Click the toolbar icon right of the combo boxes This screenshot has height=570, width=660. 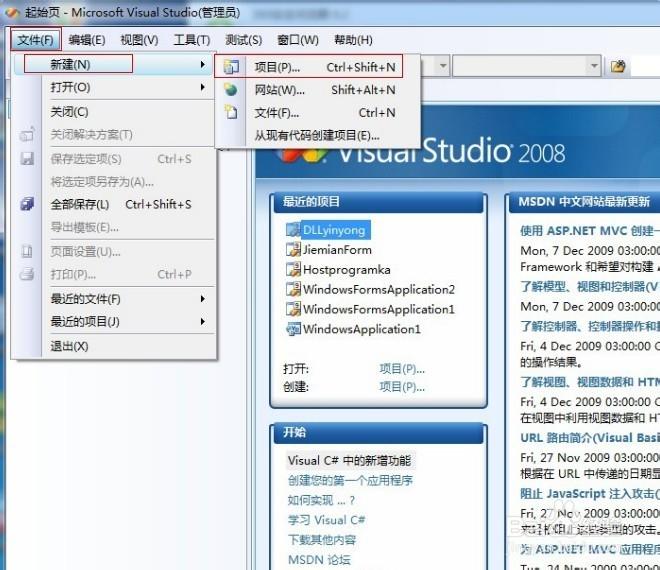click(618, 67)
